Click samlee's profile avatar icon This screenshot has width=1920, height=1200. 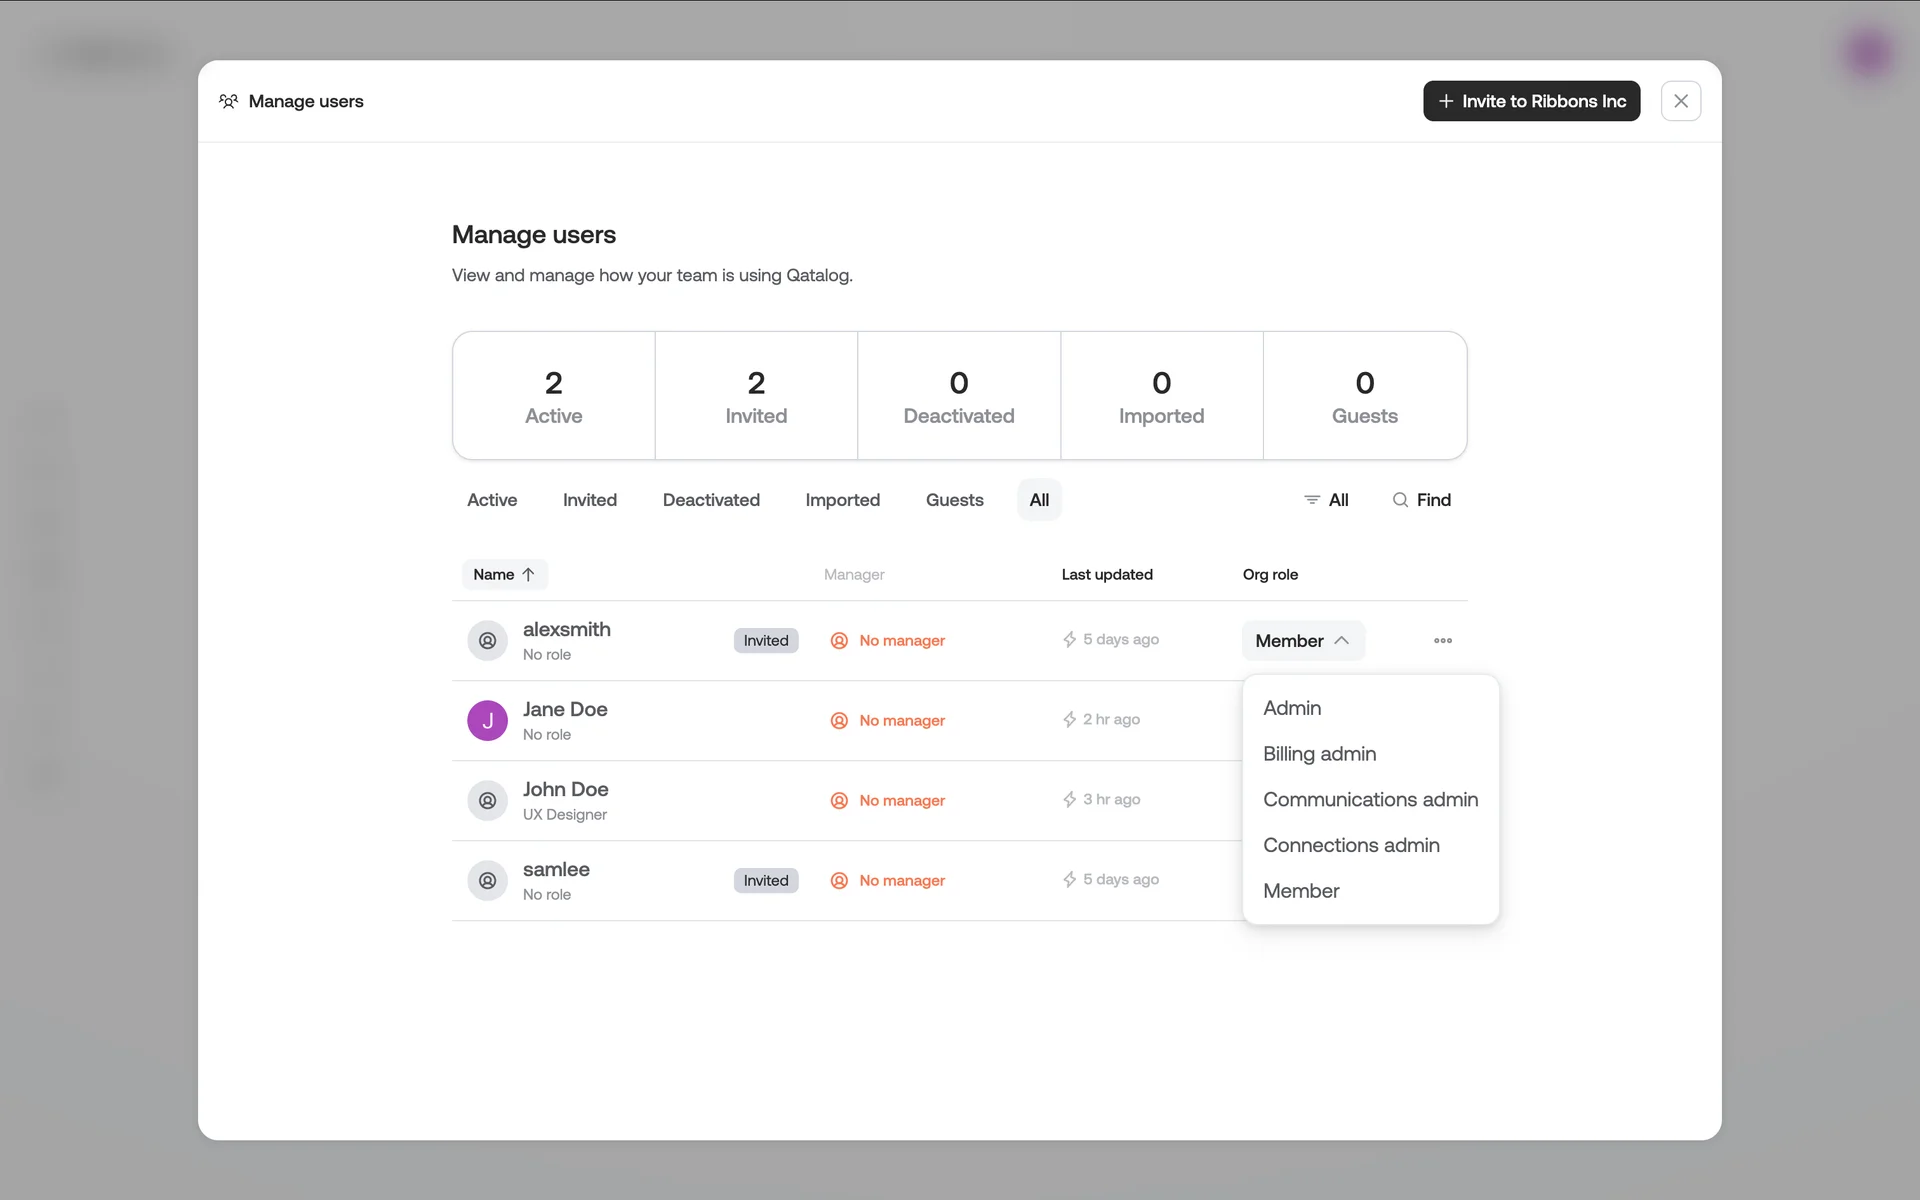pos(487,880)
